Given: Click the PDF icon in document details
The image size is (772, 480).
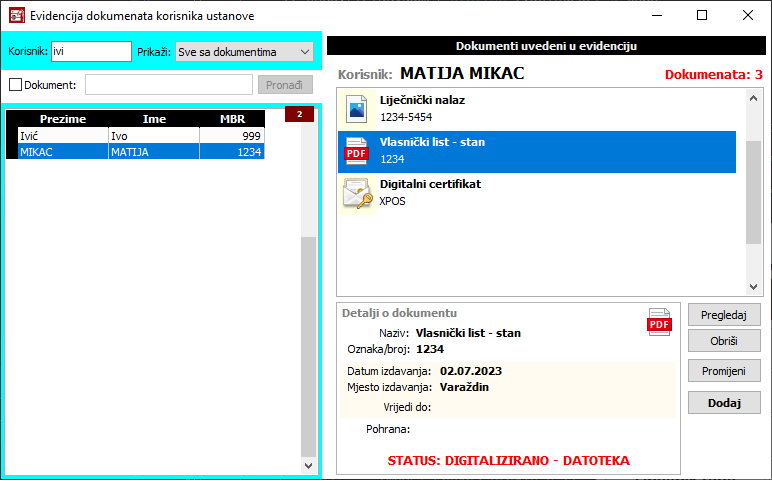Looking at the screenshot, I should (660, 323).
